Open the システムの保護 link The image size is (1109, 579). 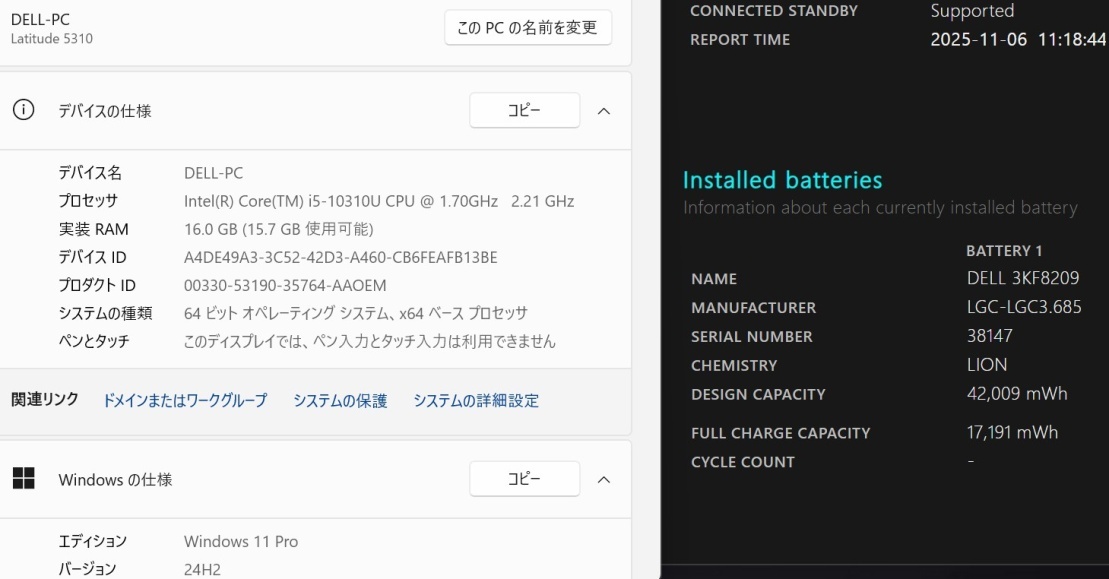point(340,401)
